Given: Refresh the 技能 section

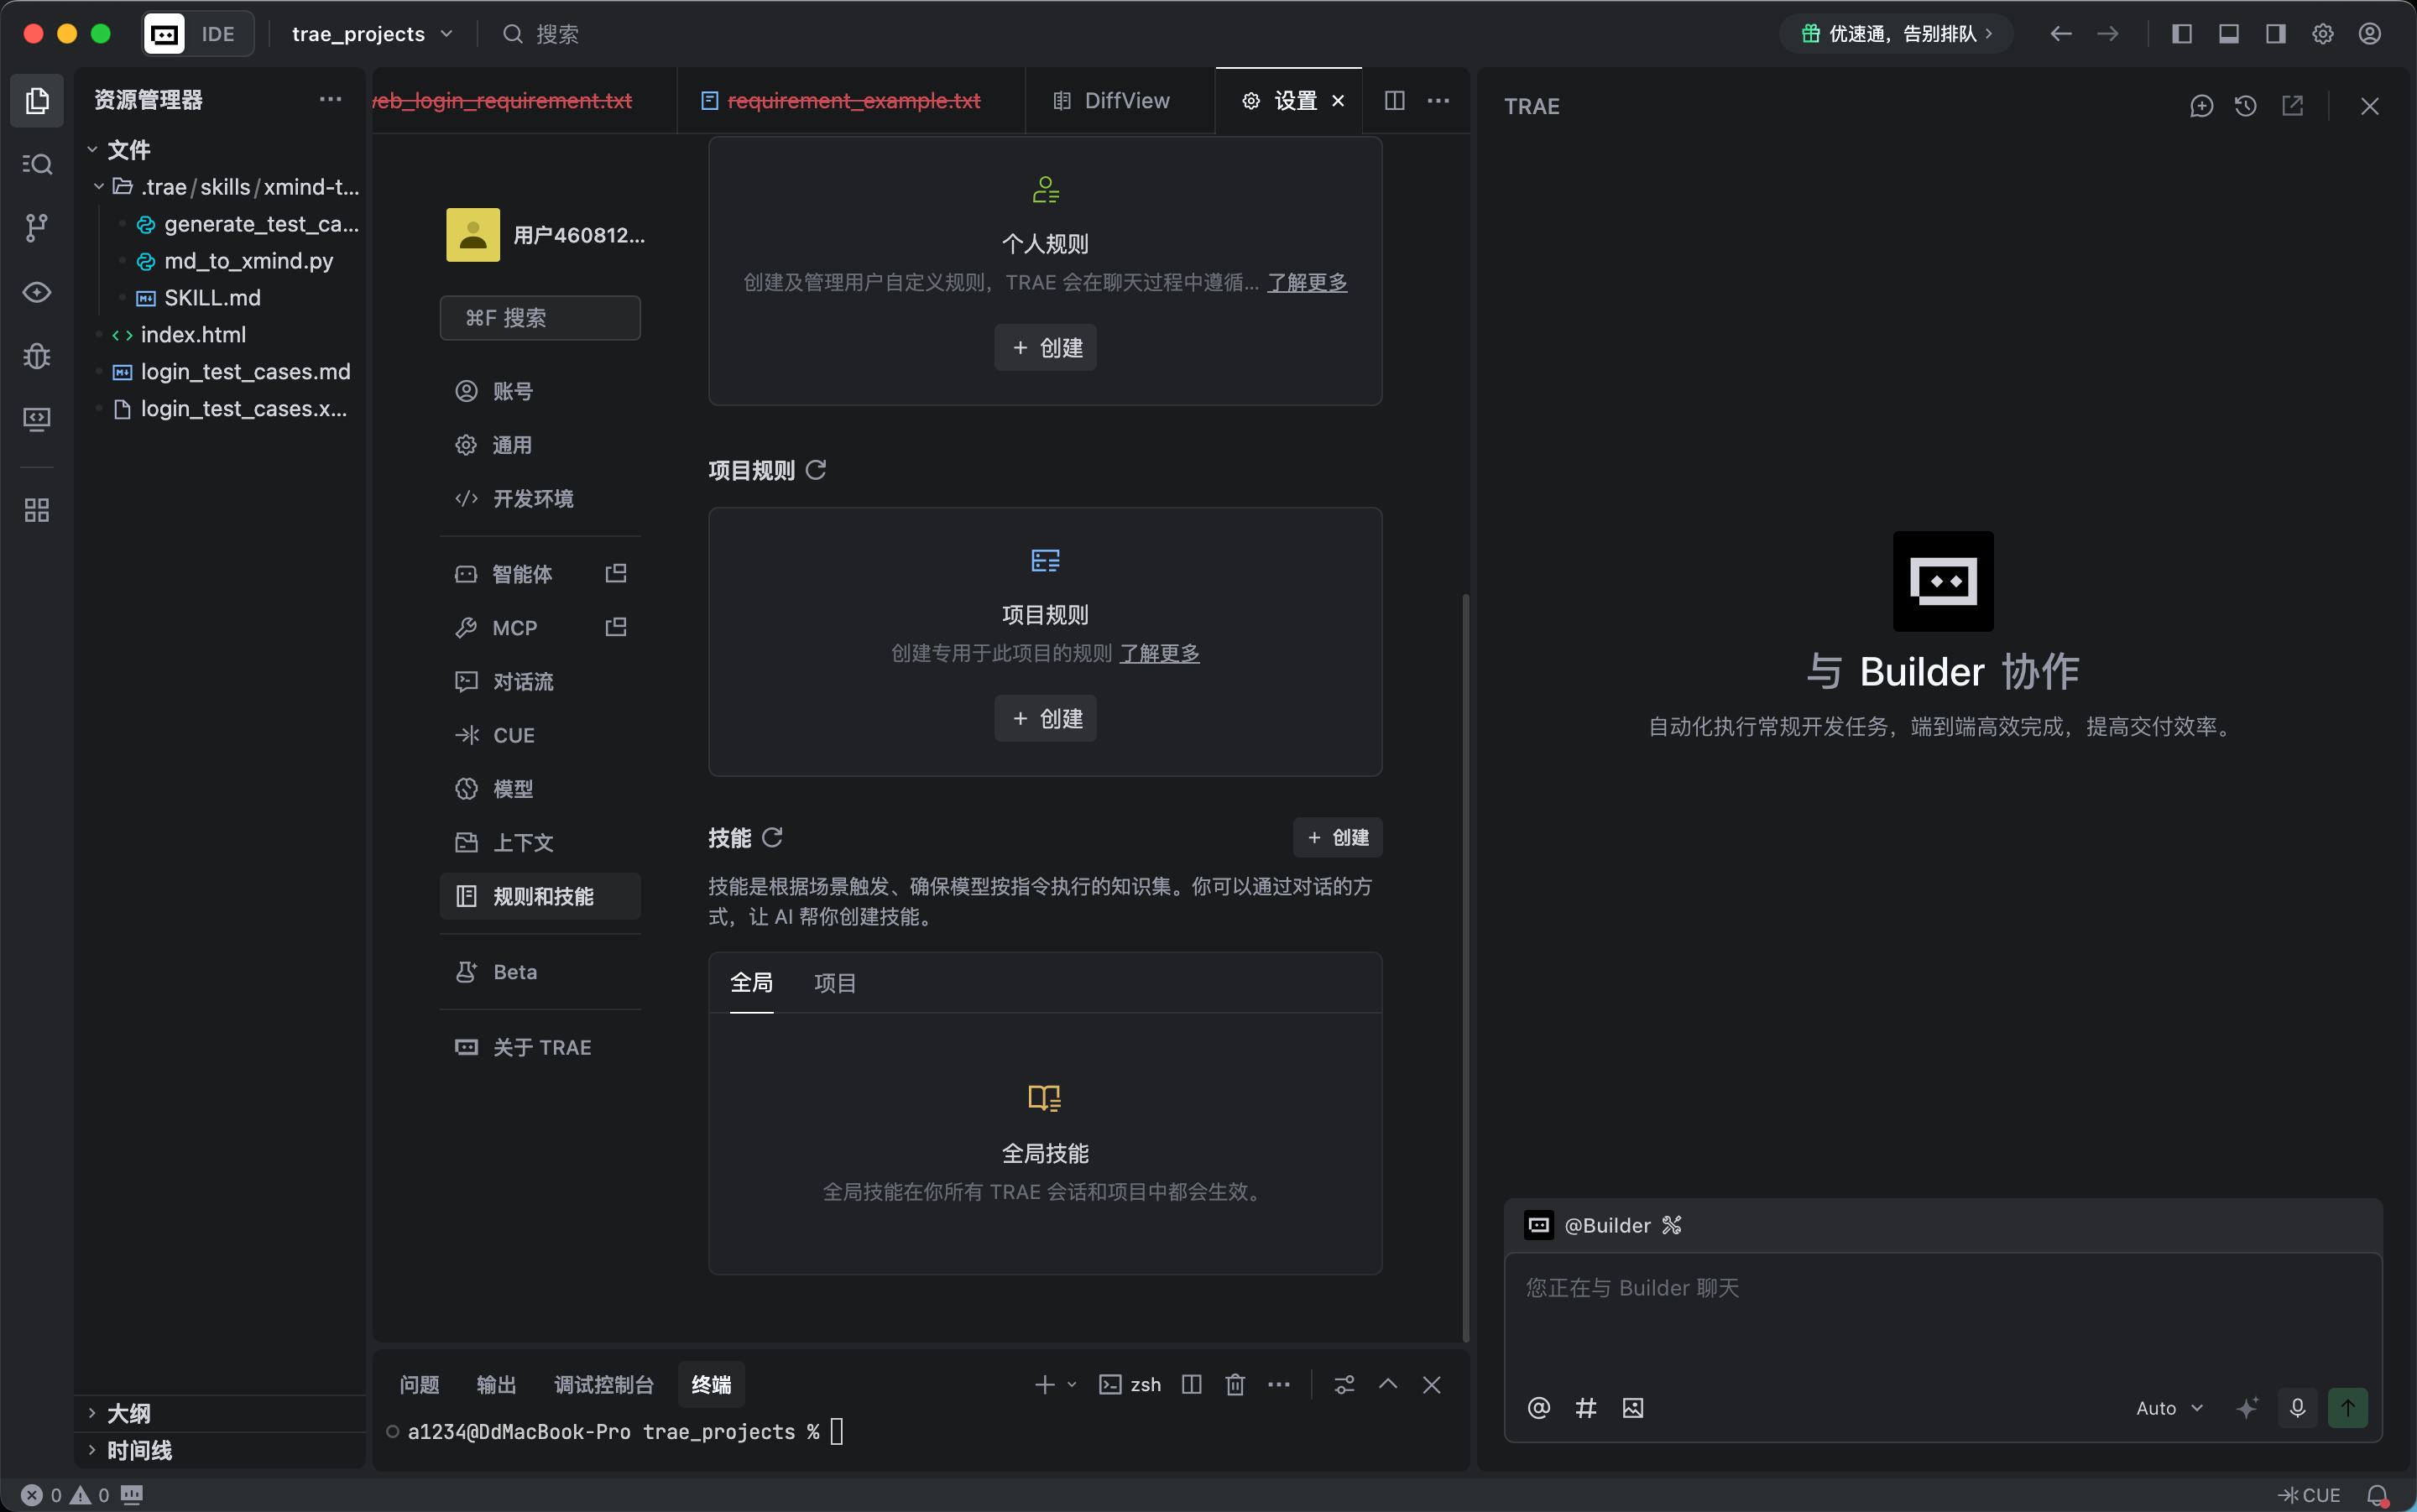Looking at the screenshot, I should point(772,837).
